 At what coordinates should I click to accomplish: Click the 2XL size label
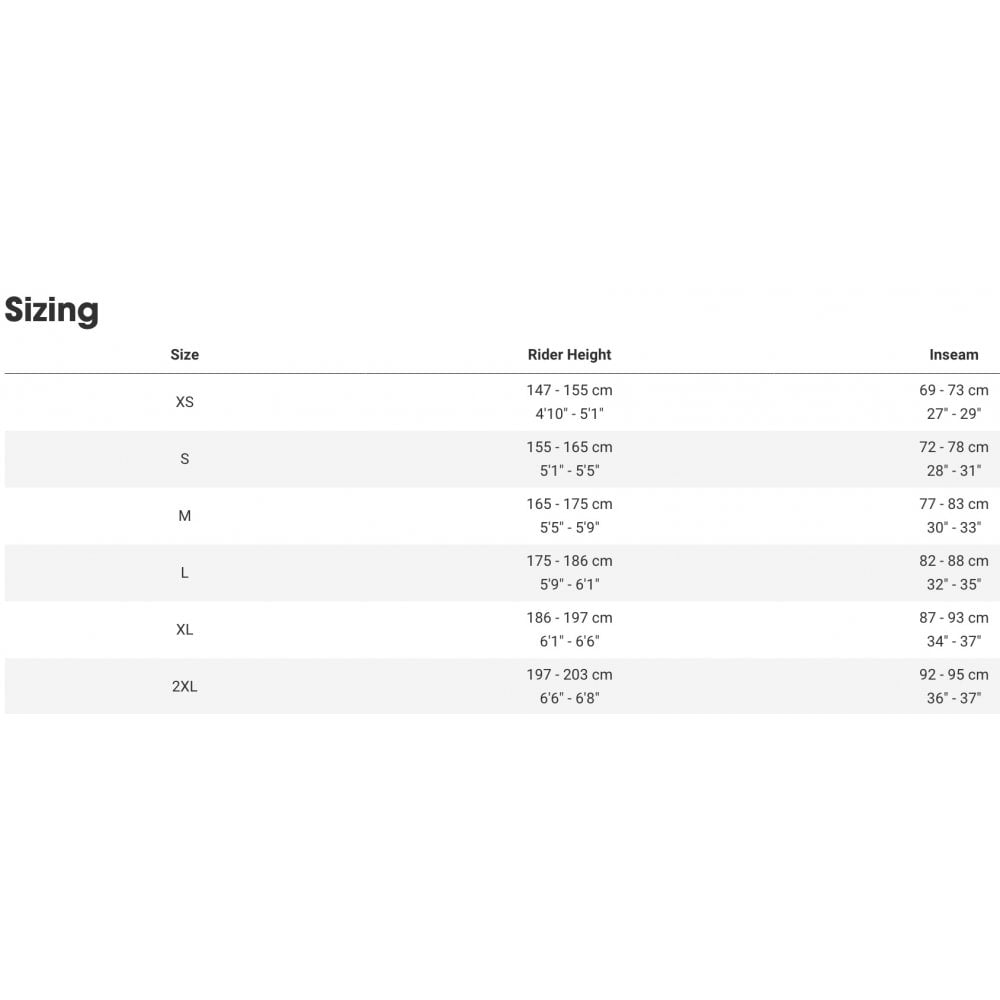click(x=185, y=687)
